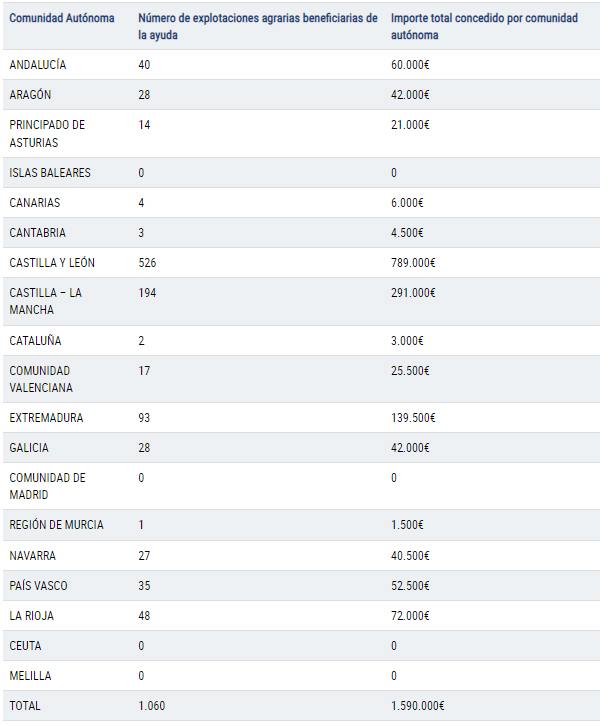Click the 'Comunidad Autónoma' column header

tap(62, 18)
